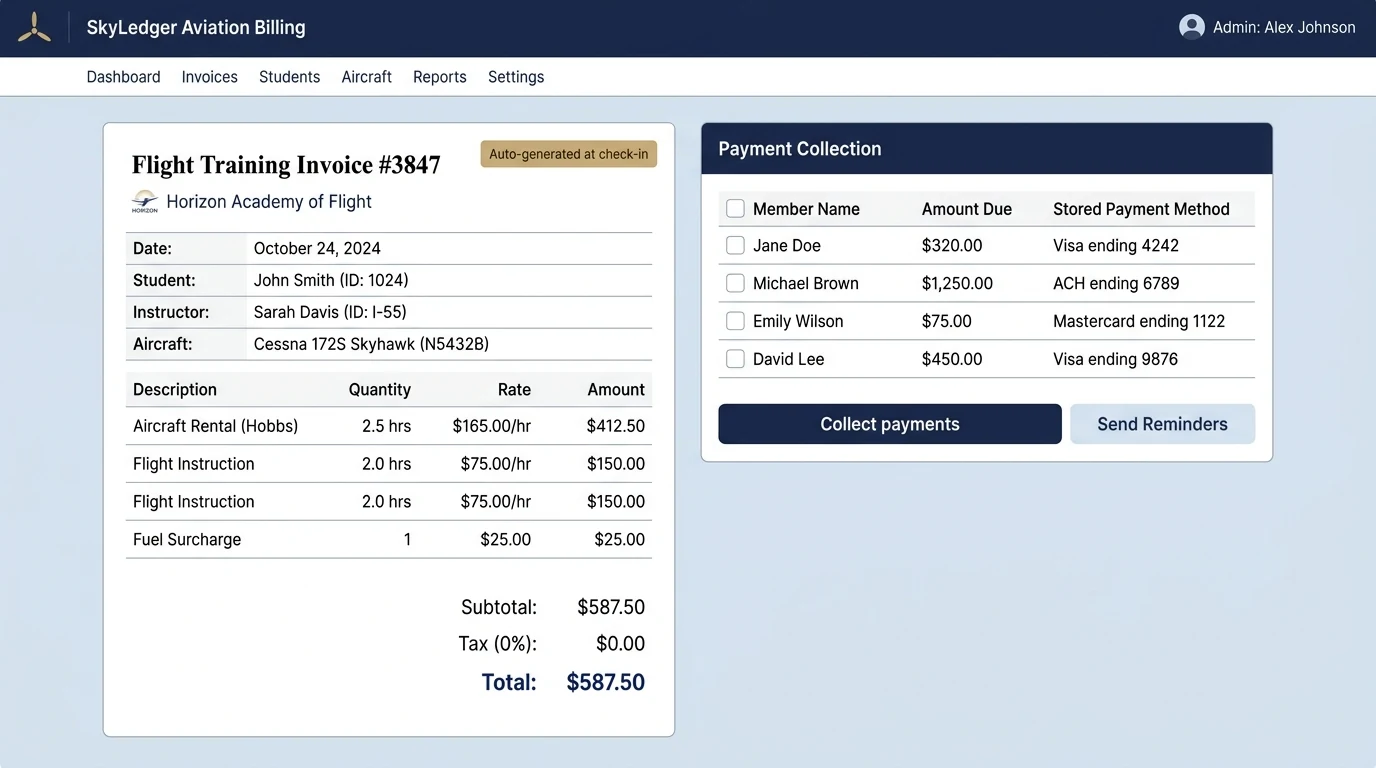Click the Horizon Academy of Flight name
1376x768 pixels.
coord(269,202)
